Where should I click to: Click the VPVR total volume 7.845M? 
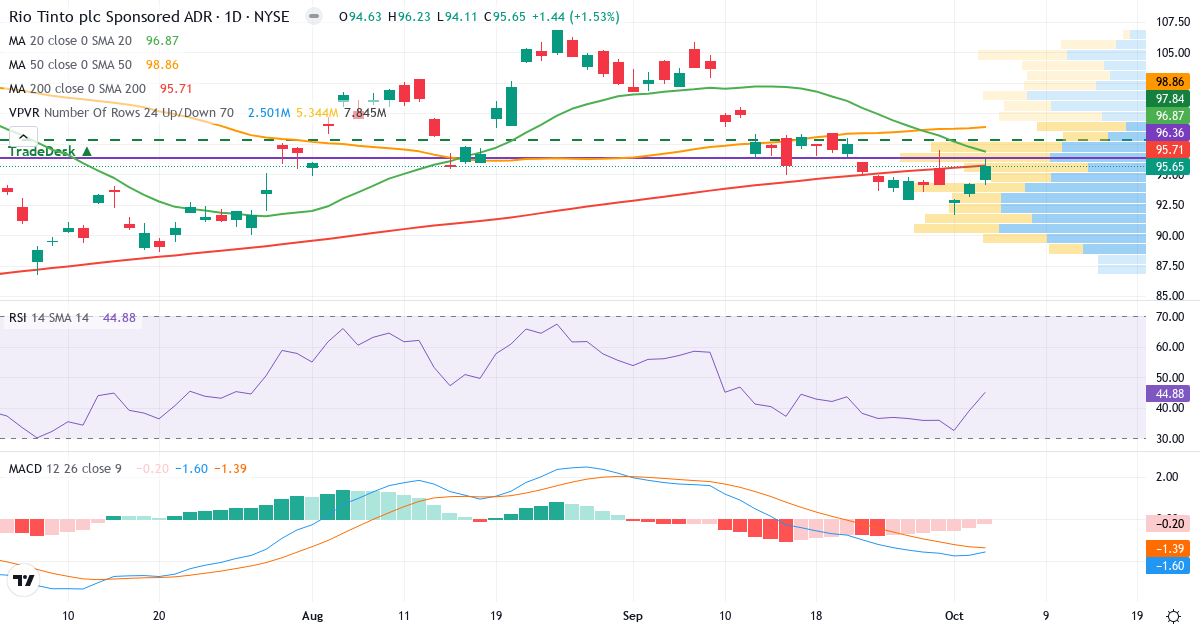coord(365,112)
